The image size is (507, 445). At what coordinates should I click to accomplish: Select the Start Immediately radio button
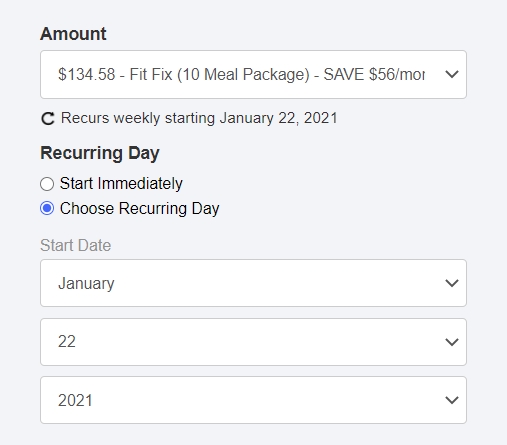(x=47, y=184)
